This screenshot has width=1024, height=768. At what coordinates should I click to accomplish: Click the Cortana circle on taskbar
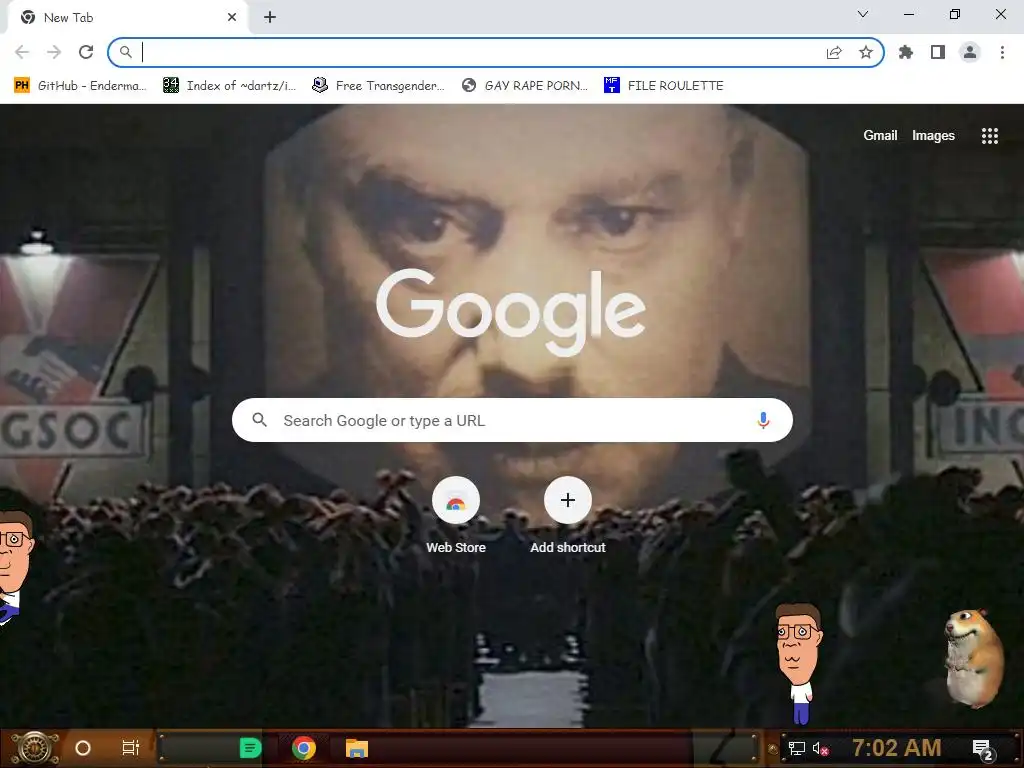tap(83, 748)
